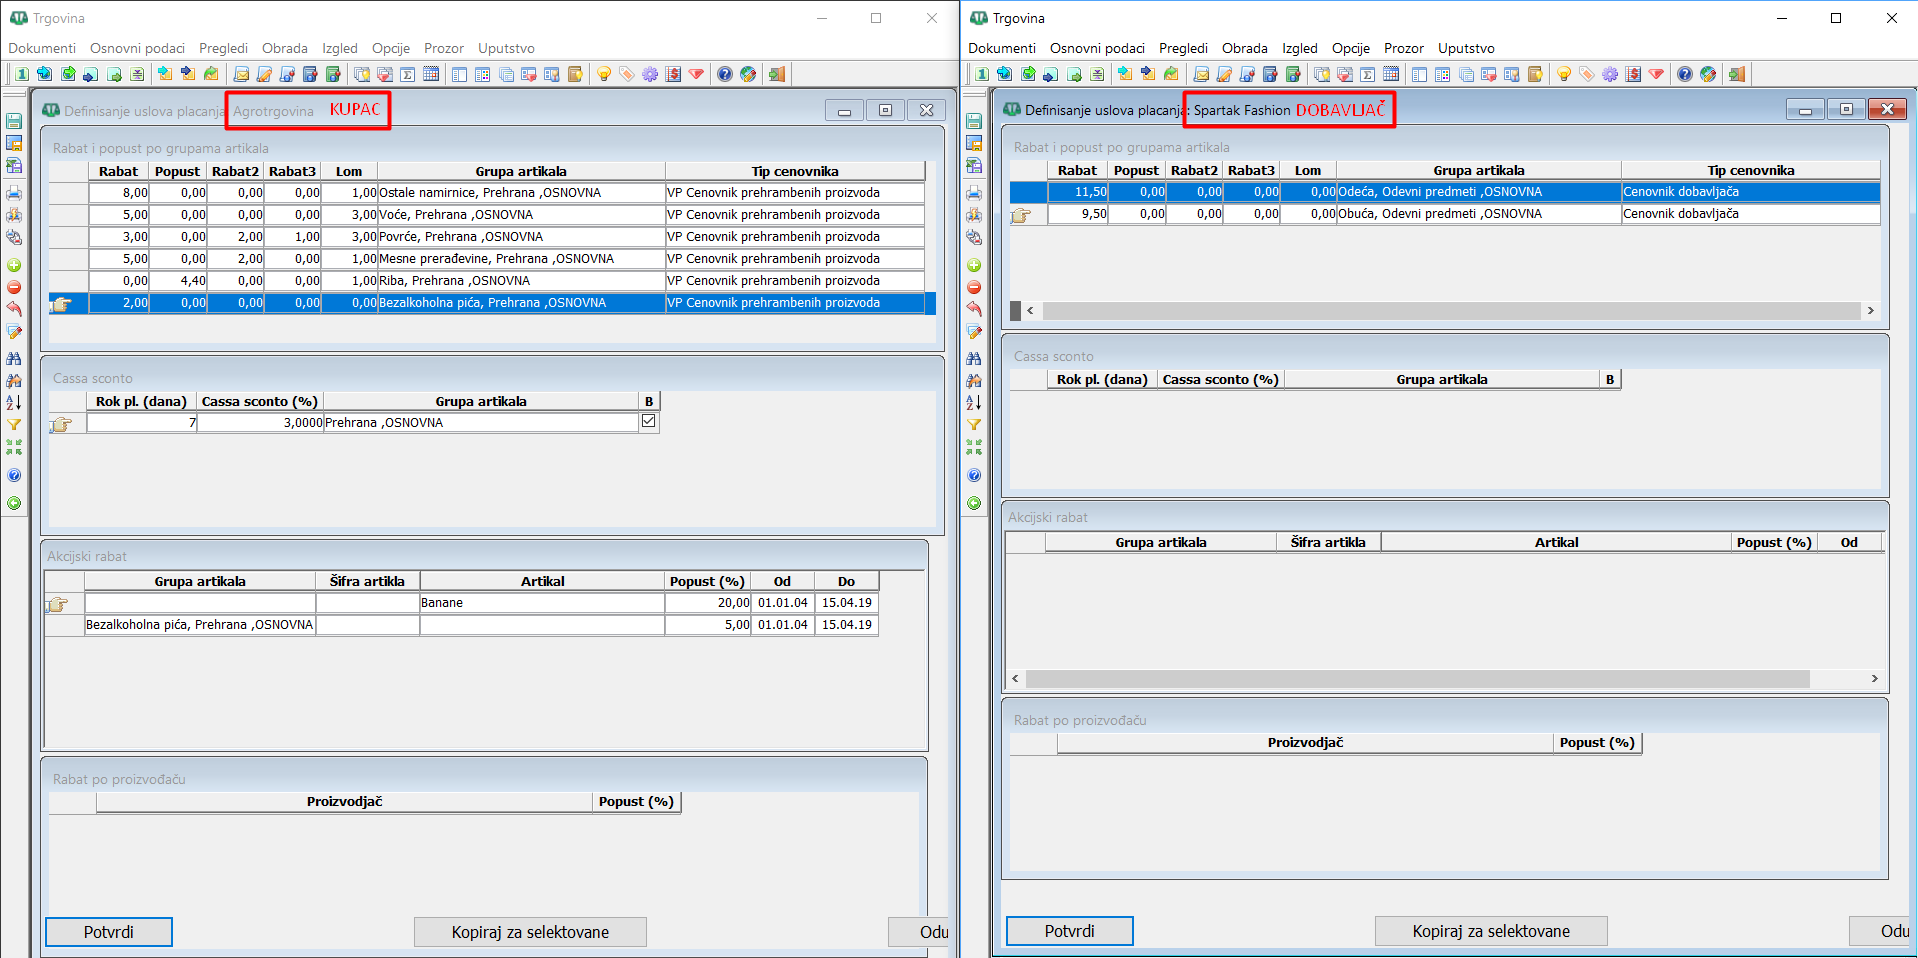The height and width of the screenshot is (958, 1918).
Task: Click the price tag icon in right Trgovina toolbar
Action: (1587, 74)
